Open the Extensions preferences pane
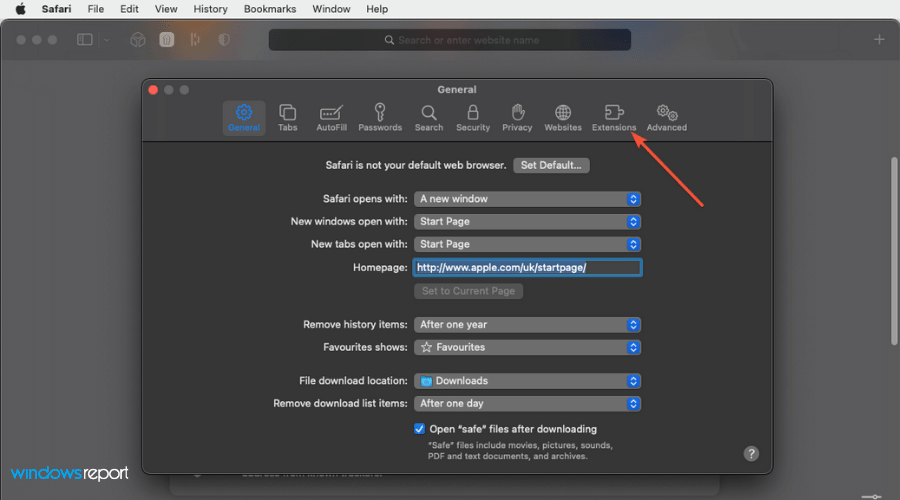The image size is (900, 500). 614,118
